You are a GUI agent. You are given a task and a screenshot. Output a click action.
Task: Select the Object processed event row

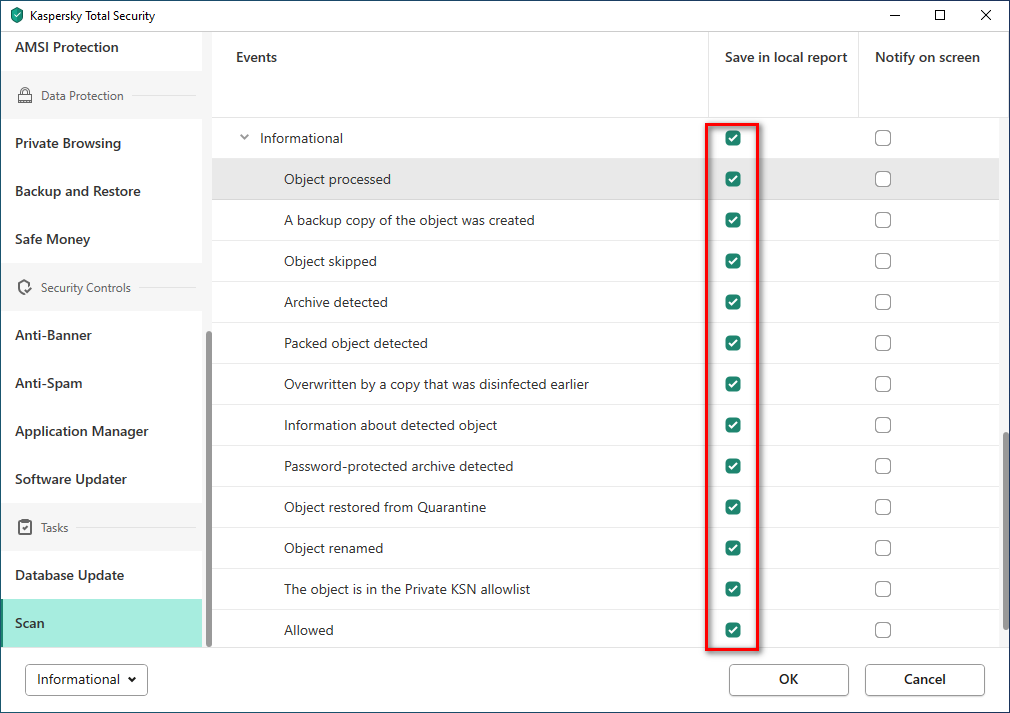tap(605, 179)
